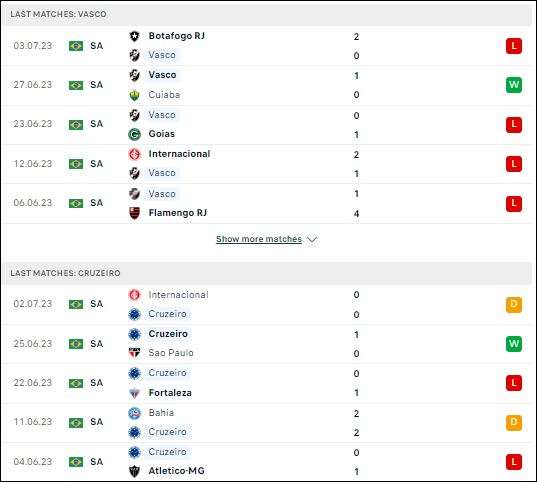Open Show more matches link
The height and width of the screenshot is (482, 537).
(x=259, y=239)
